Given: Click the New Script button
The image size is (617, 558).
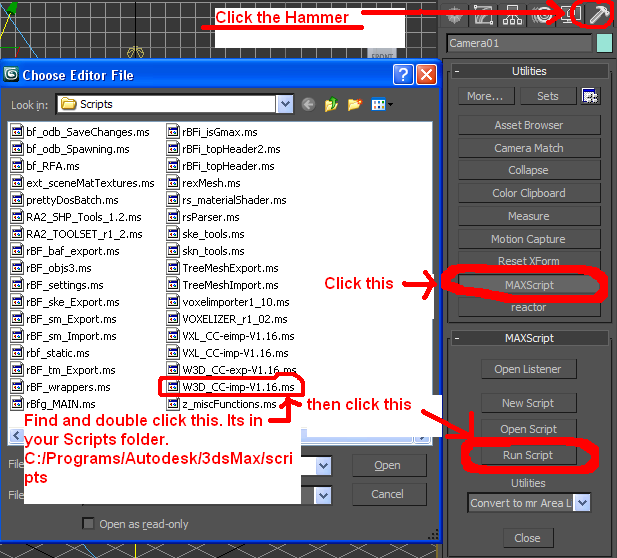Looking at the screenshot, I should [x=529, y=403].
